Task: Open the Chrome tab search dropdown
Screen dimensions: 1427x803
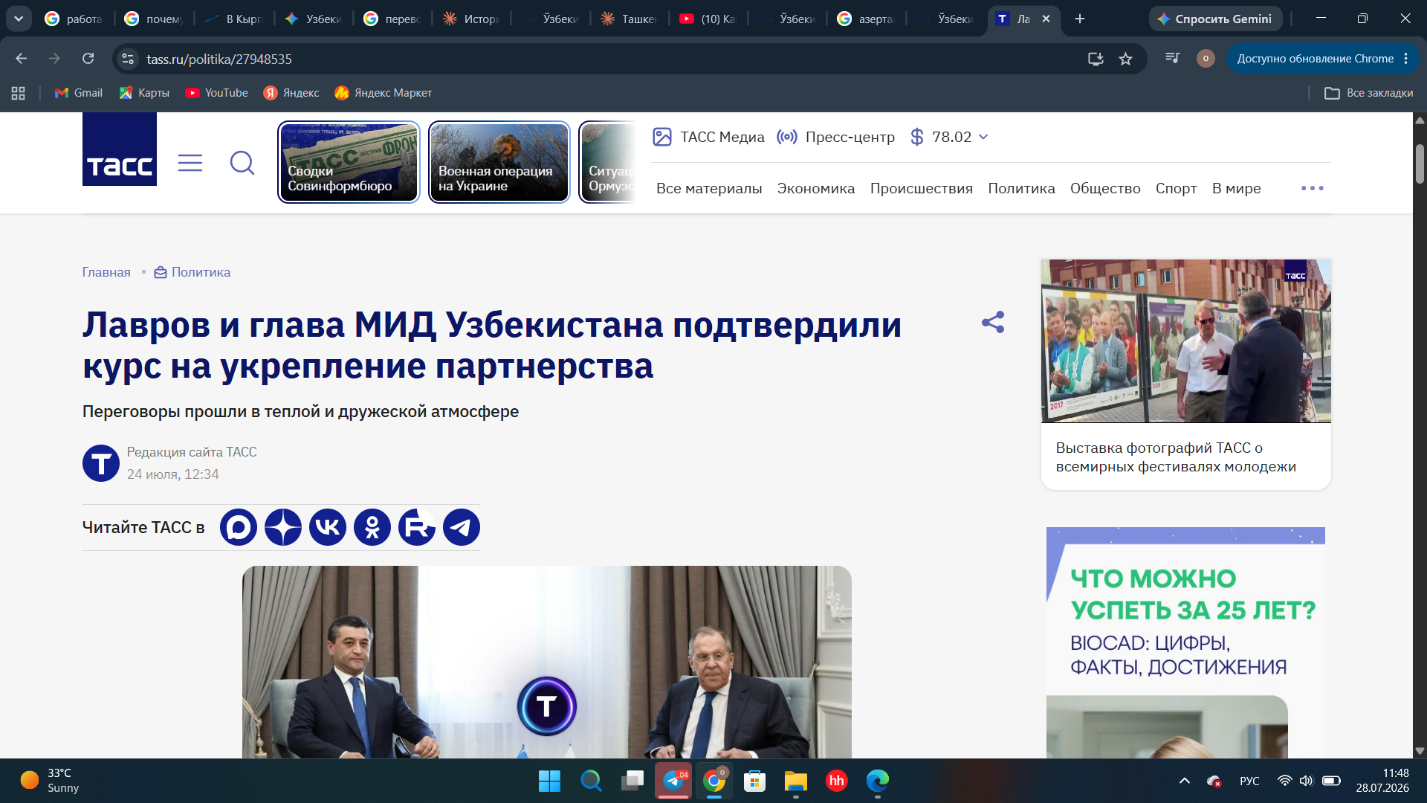Action: pyautogui.click(x=17, y=19)
